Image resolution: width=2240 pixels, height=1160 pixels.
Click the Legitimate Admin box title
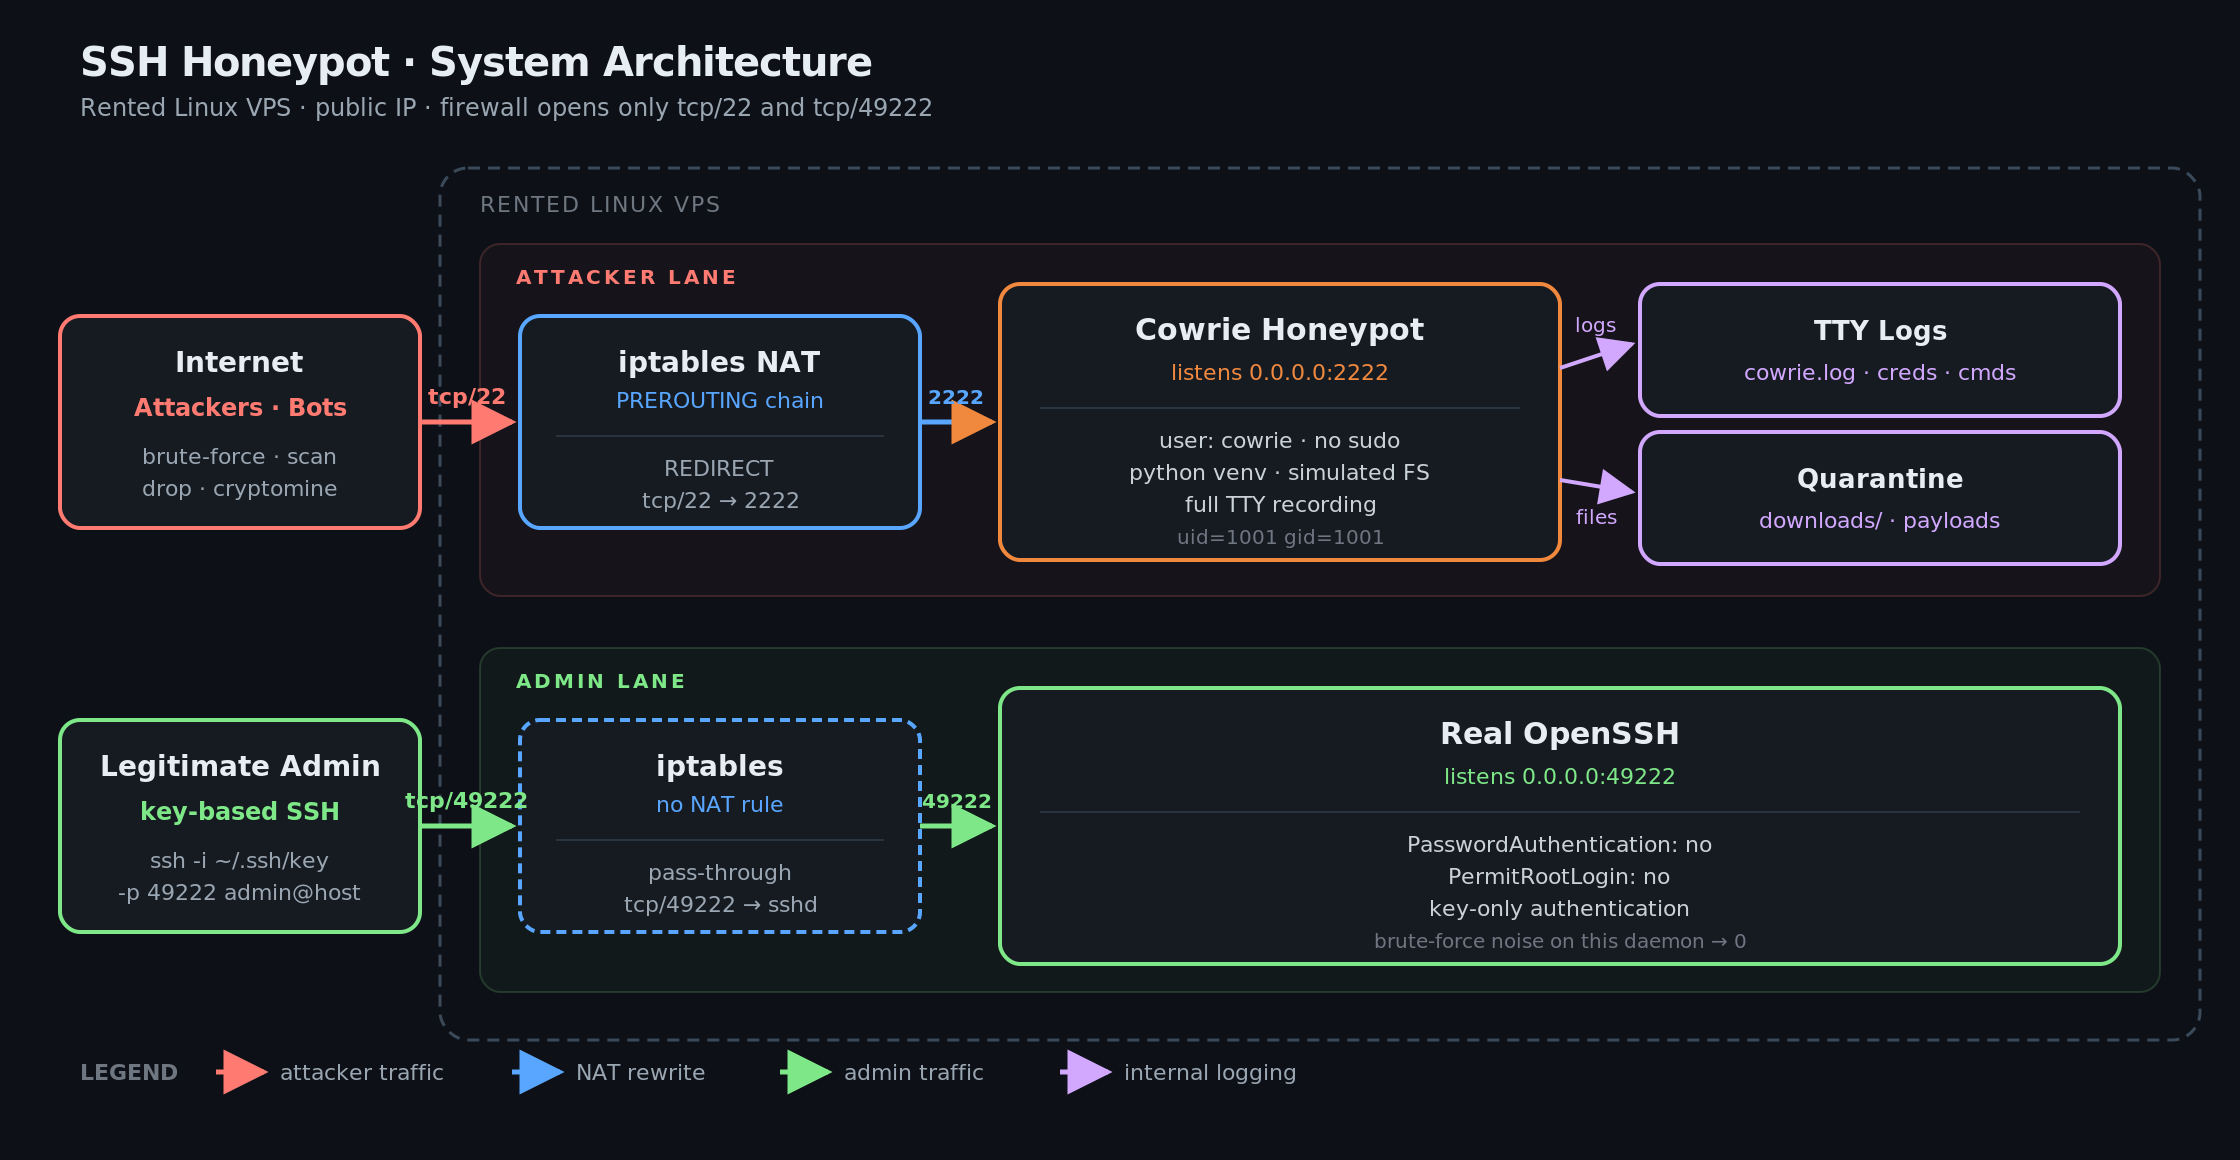tap(240, 766)
